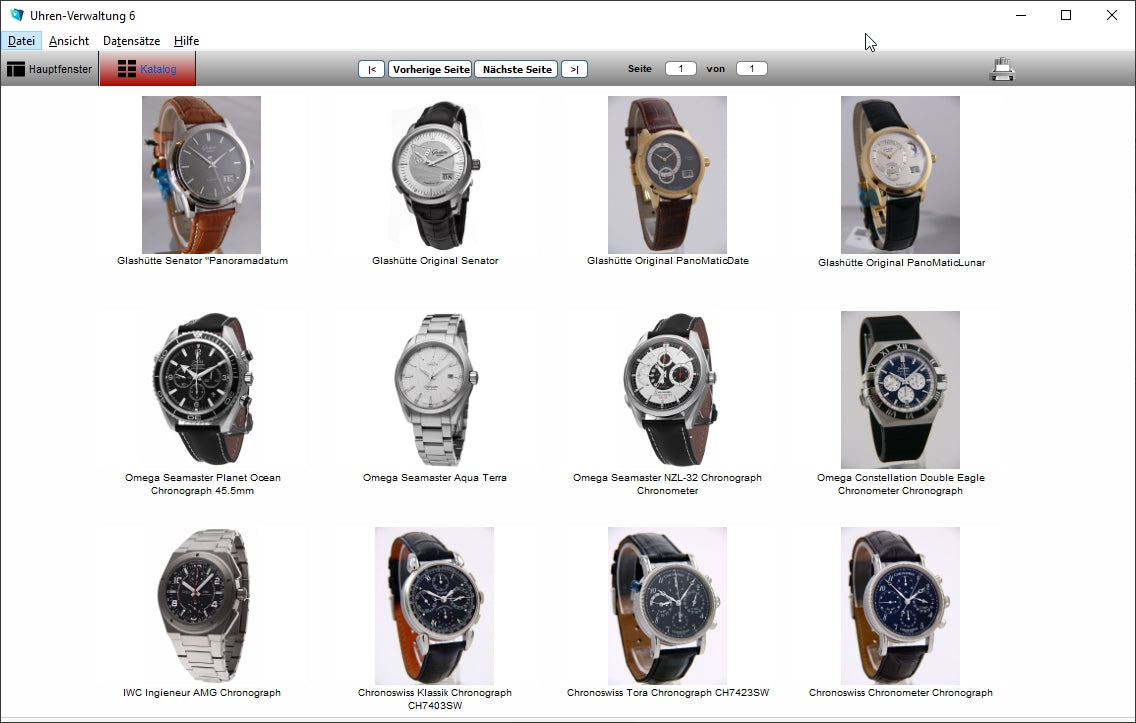Image resolution: width=1136 pixels, height=723 pixels.
Task: Click the printer icon in toolbar
Action: click(1002, 69)
